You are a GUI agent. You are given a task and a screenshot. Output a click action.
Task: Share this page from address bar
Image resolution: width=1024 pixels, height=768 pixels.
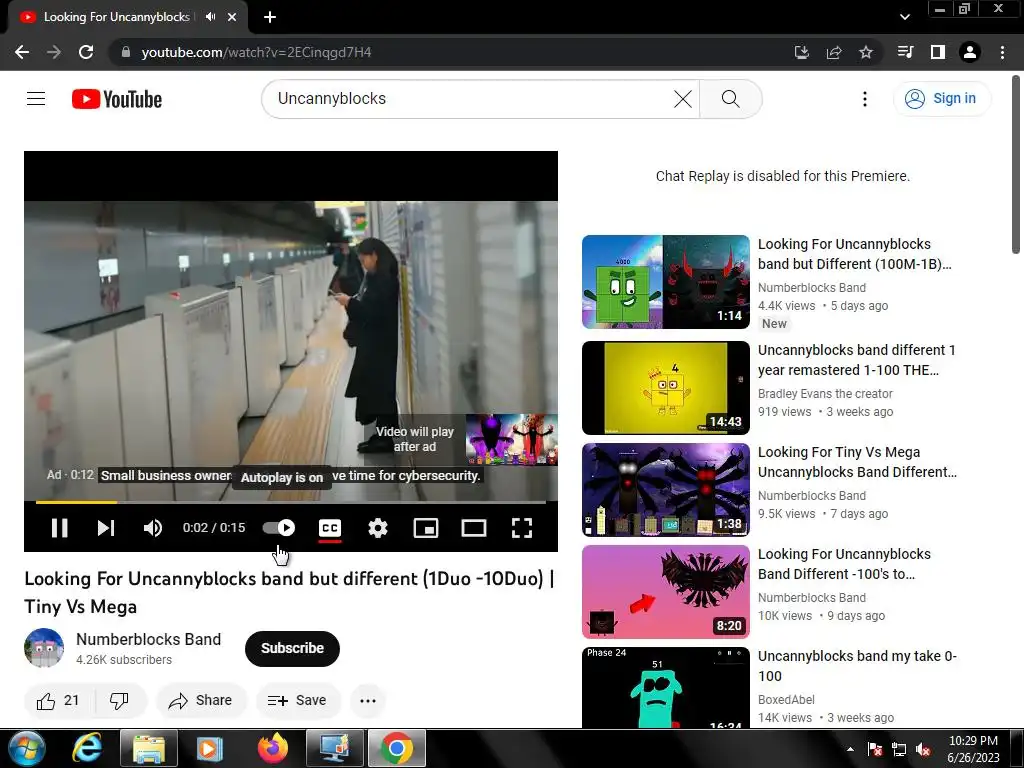pyautogui.click(x=833, y=52)
